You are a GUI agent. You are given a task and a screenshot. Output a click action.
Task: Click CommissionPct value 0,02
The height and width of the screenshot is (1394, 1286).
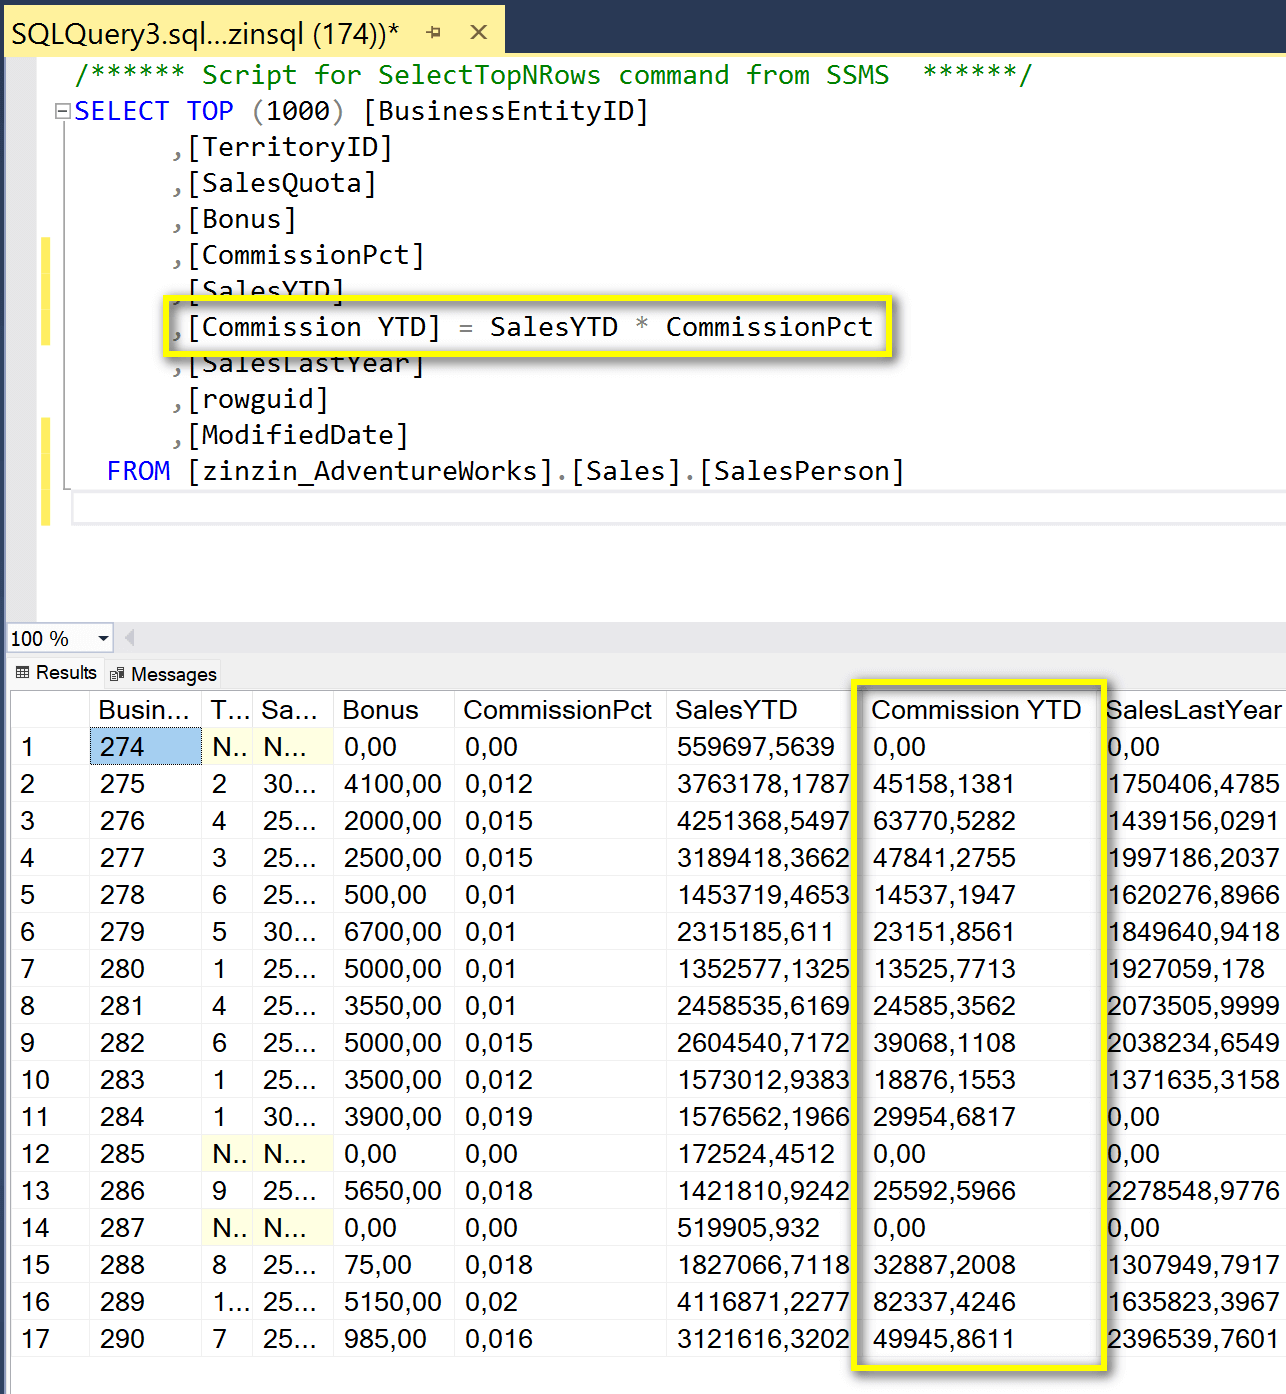[x=491, y=1302]
